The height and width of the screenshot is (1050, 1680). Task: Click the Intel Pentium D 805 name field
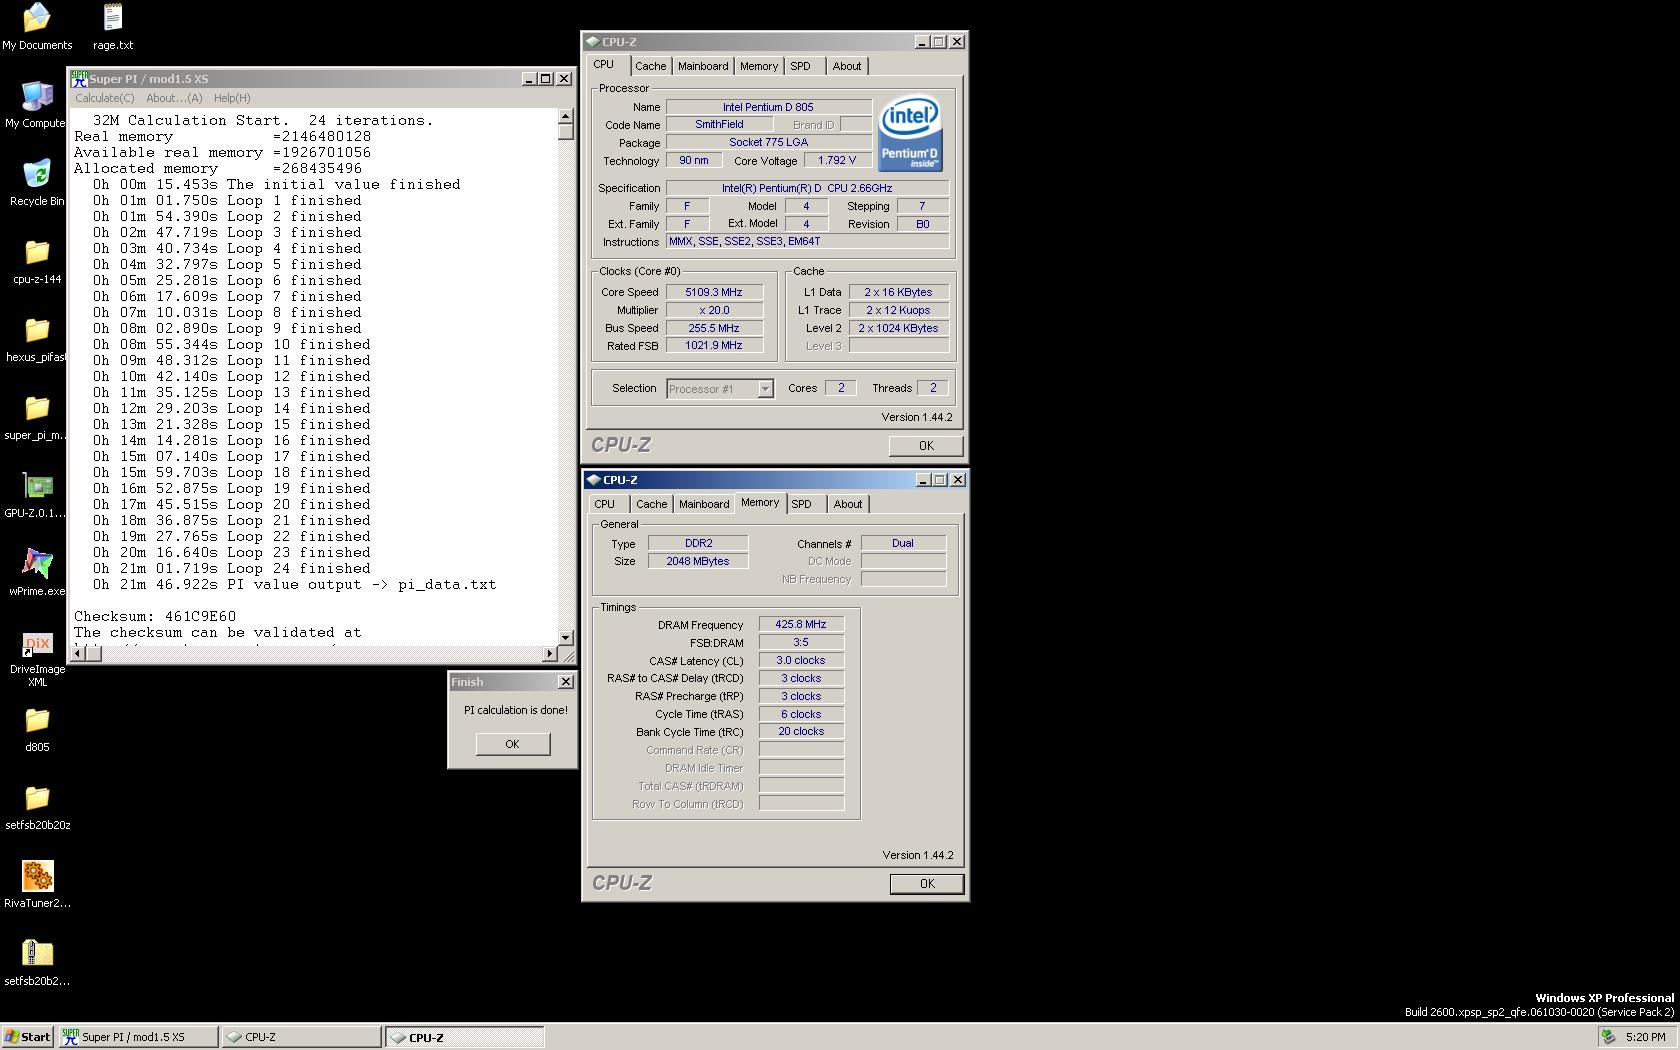click(768, 107)
